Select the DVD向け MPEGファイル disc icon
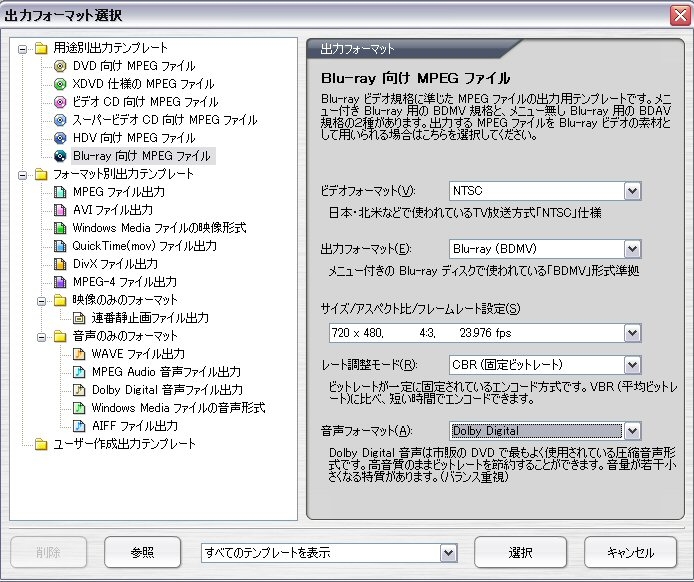 pyautogui.click(x=60, y=66)
